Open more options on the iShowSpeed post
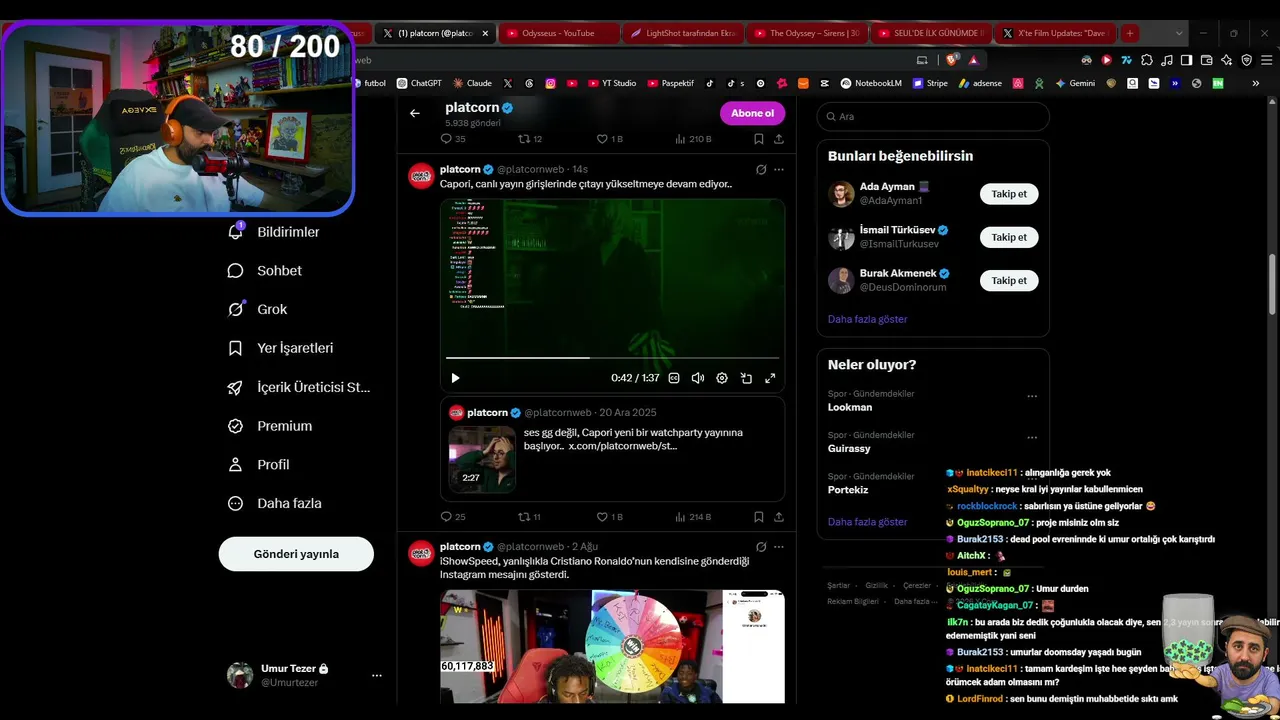1280x720 pixels. [779, 547]
